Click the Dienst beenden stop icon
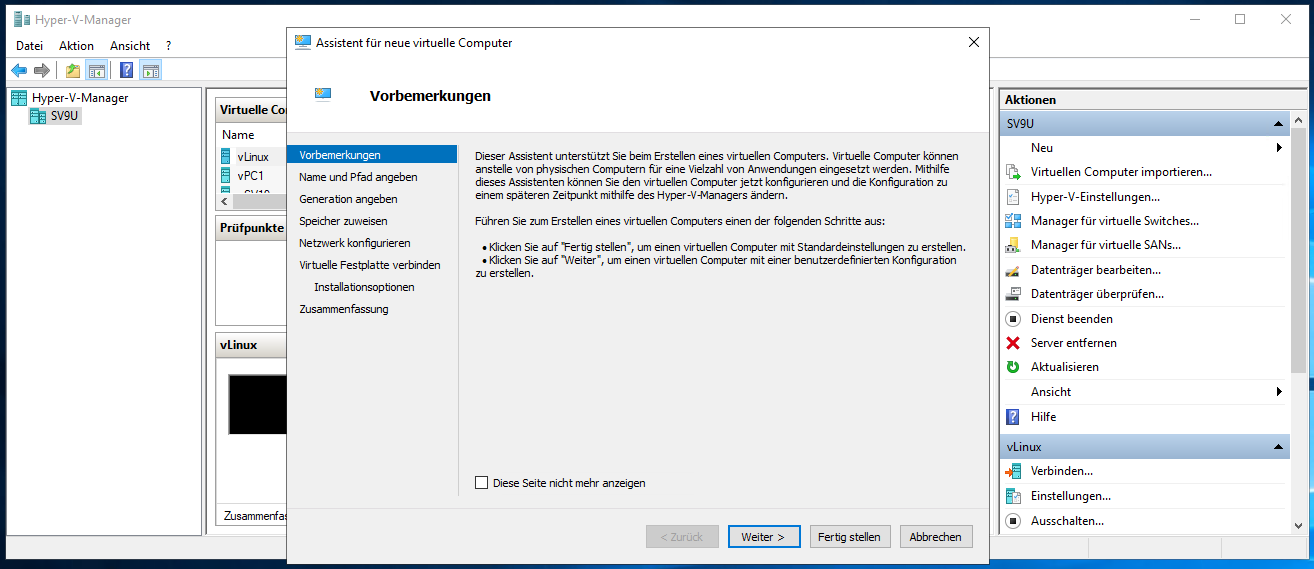 coord(1013,319)
